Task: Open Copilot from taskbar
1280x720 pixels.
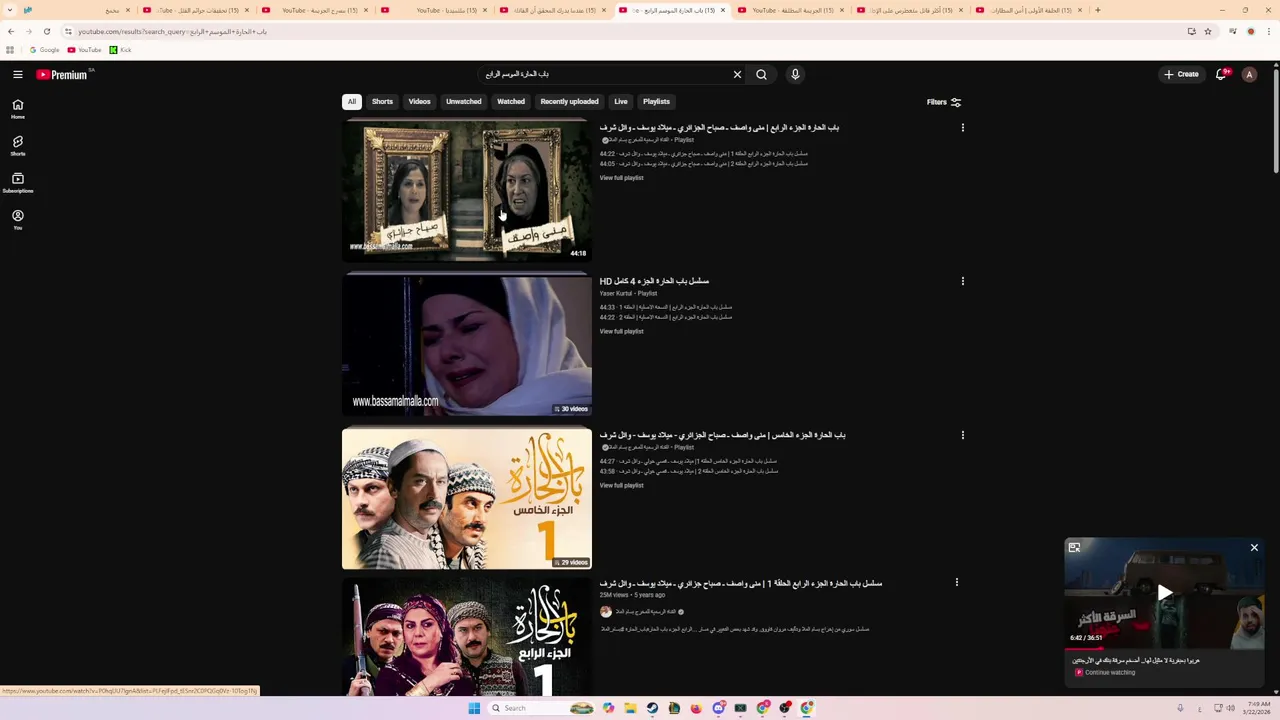Action: pos(608,708)
